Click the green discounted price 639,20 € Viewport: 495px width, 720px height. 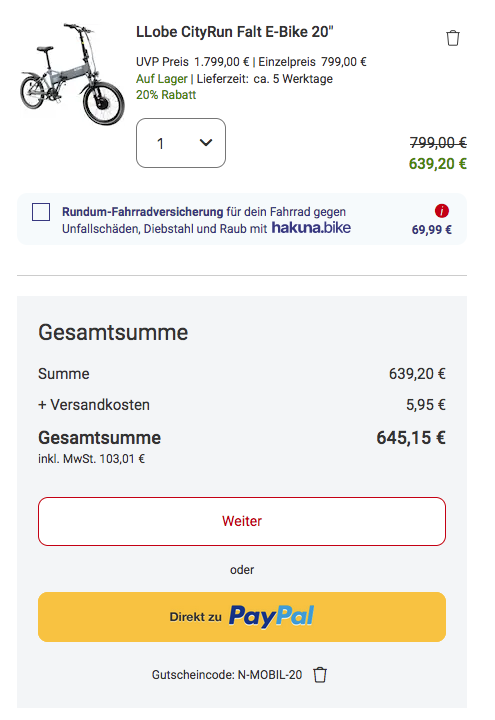coord(438,163)
